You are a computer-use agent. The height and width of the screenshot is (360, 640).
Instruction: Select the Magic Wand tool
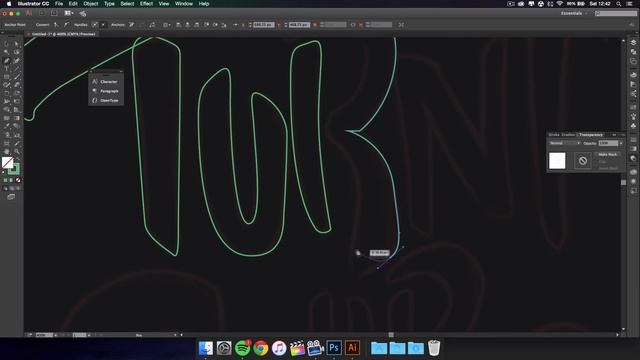pos(7,52)
